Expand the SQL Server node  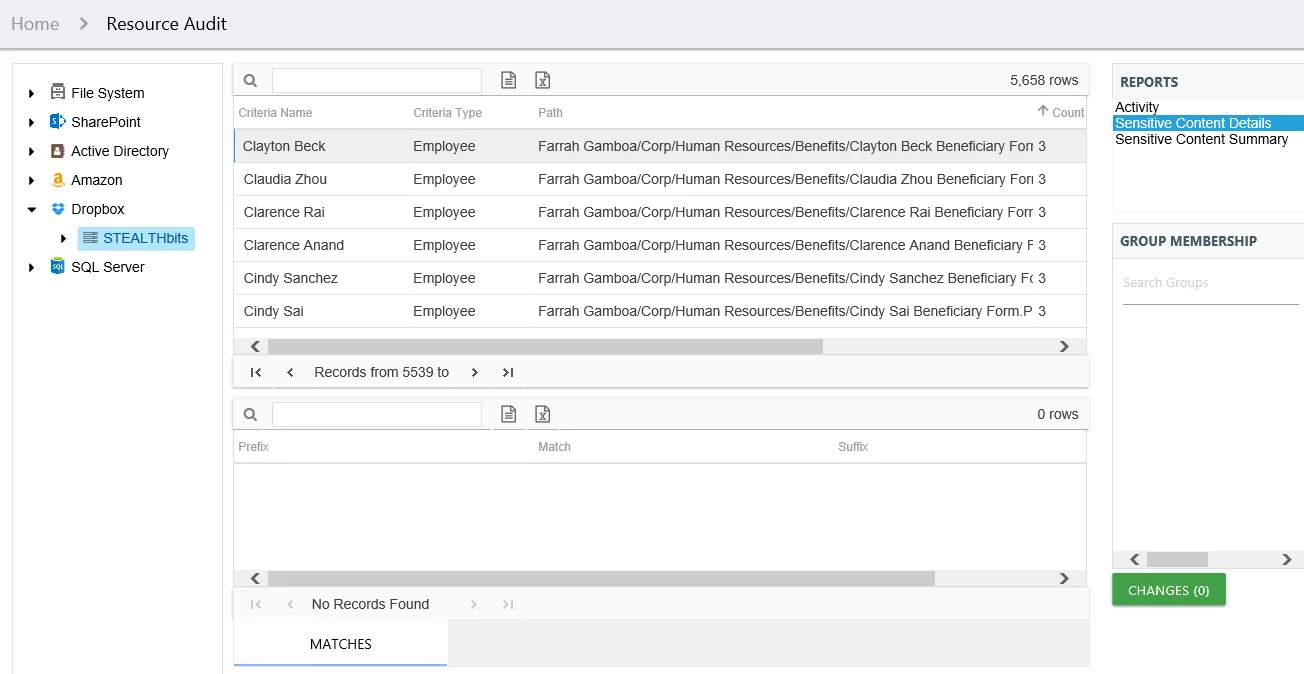point(31,267)
